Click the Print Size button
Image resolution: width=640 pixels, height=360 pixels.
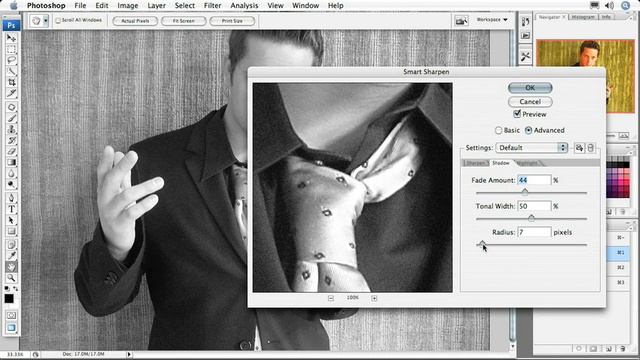232,21
